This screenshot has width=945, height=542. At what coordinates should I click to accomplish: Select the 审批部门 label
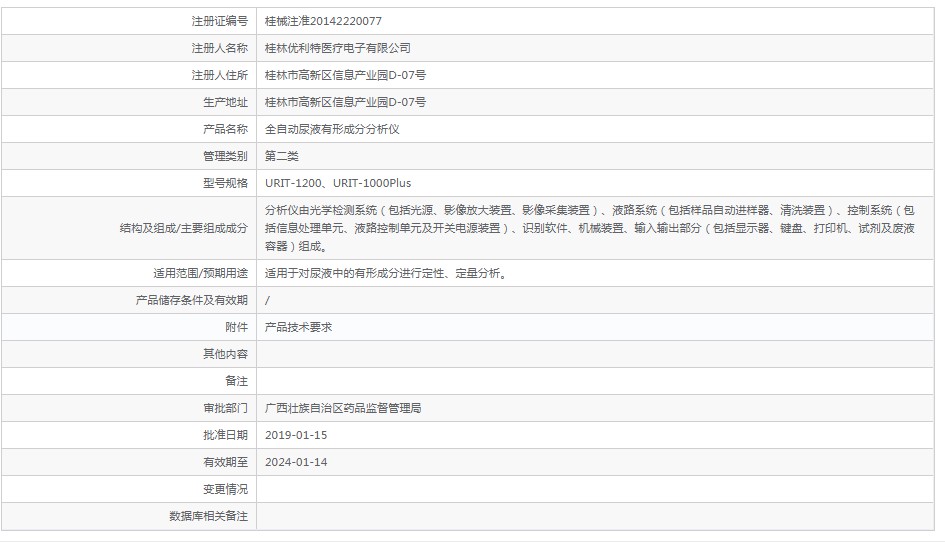coord(225,408)
